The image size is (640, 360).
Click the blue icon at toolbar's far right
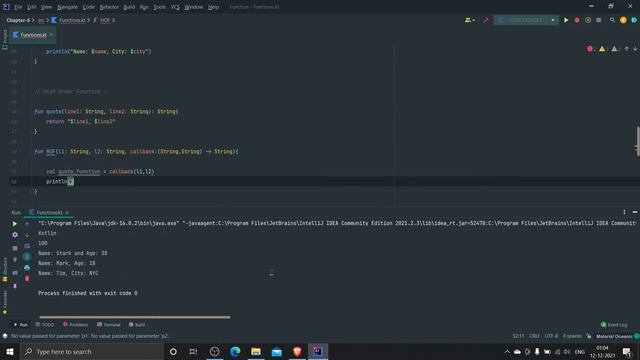634,20
